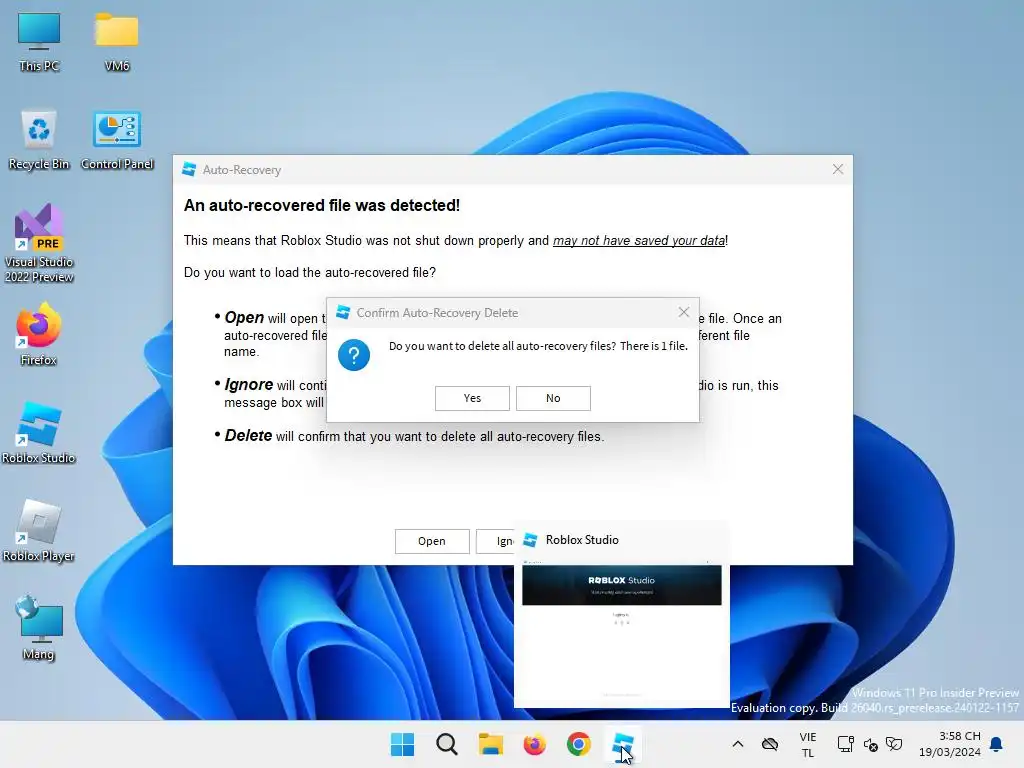Select the Roblox Player desktop shortcut
The width and height of the screenshot is (1024, 768).
(x=39, y=530)
